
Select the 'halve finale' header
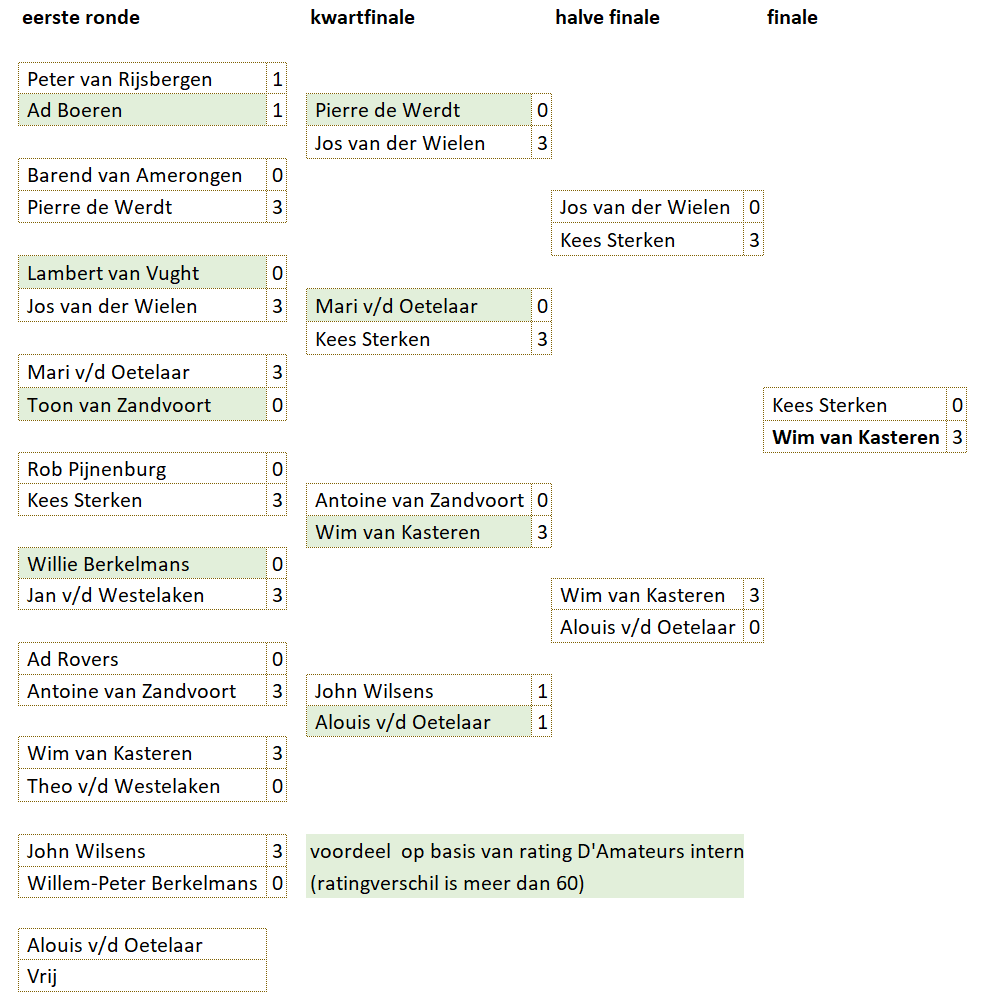coord(607,17)
